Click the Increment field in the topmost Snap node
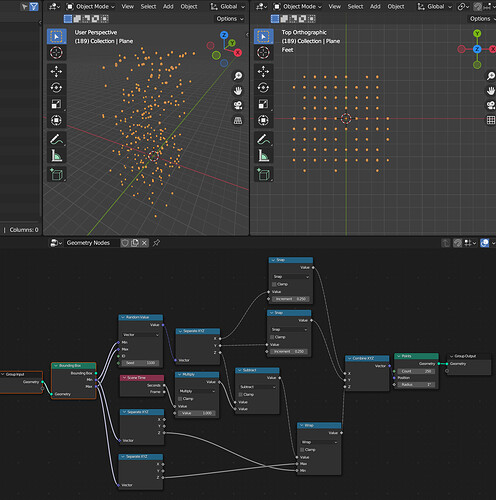 pyautogui.click(x=291, y=299)
